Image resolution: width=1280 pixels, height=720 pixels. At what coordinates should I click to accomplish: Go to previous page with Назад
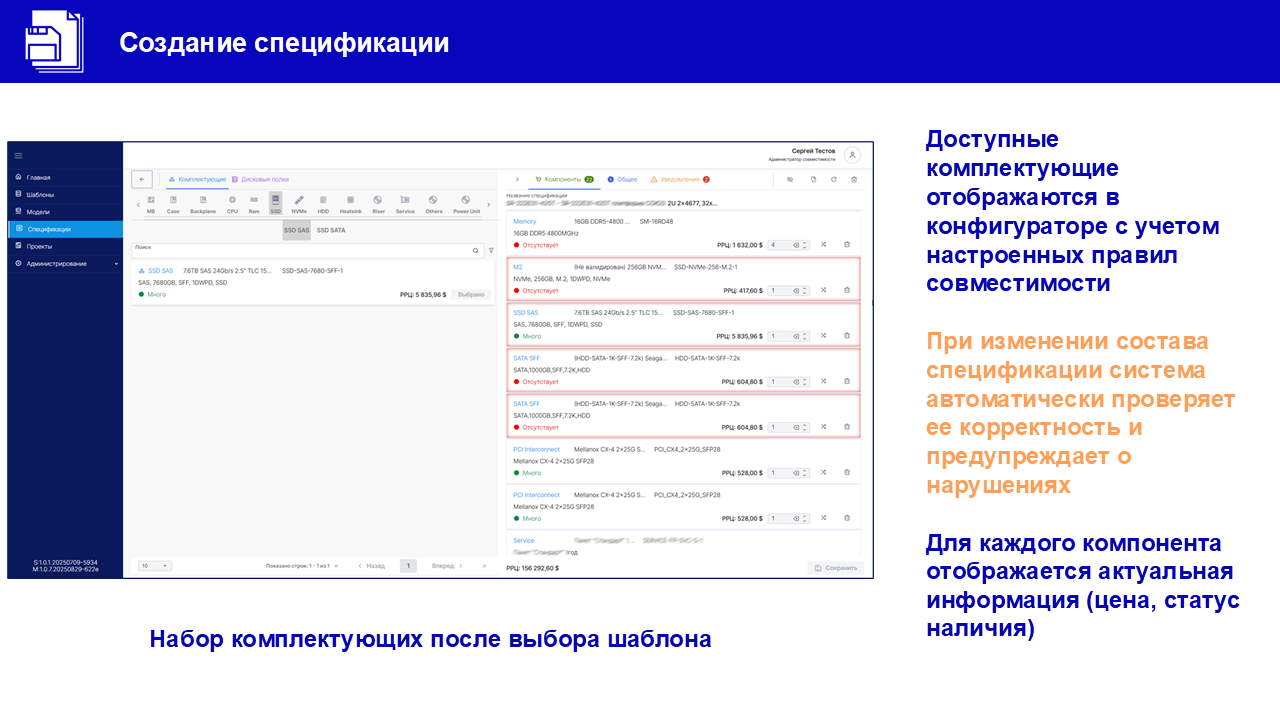click(x=370, y=566)
